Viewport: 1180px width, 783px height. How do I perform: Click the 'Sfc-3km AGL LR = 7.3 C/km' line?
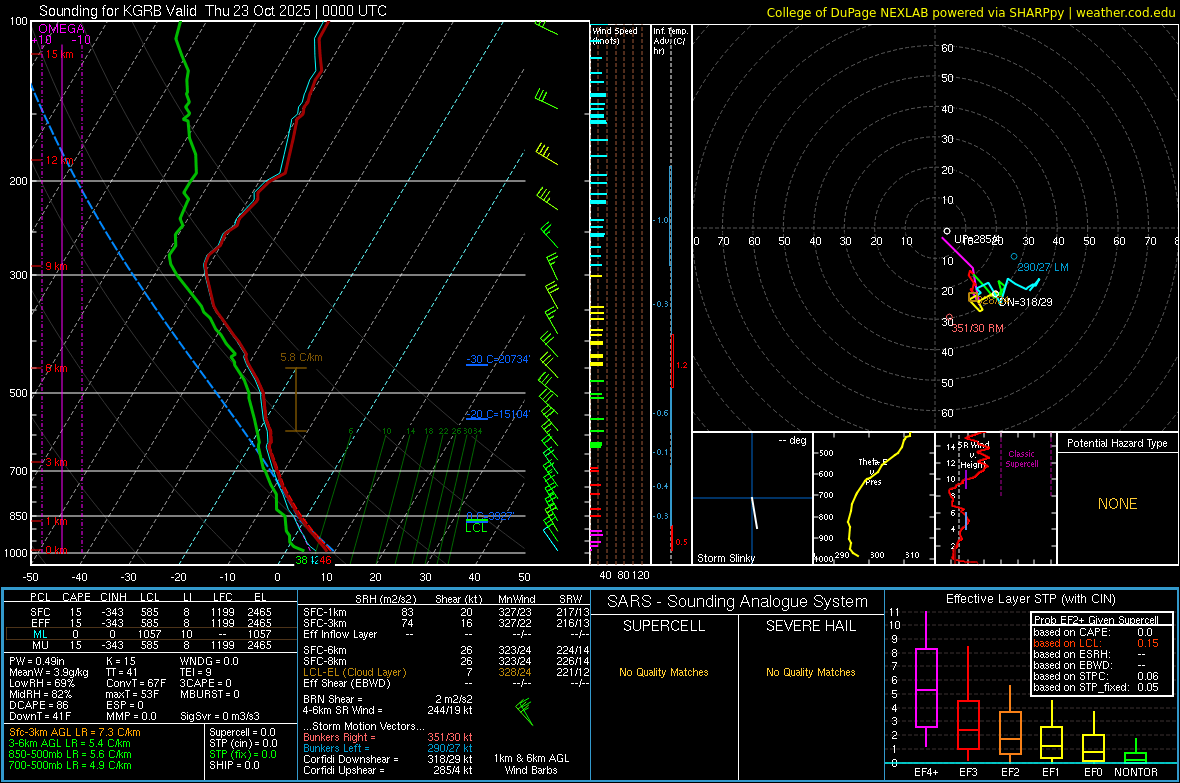click(x=75, y=732)
